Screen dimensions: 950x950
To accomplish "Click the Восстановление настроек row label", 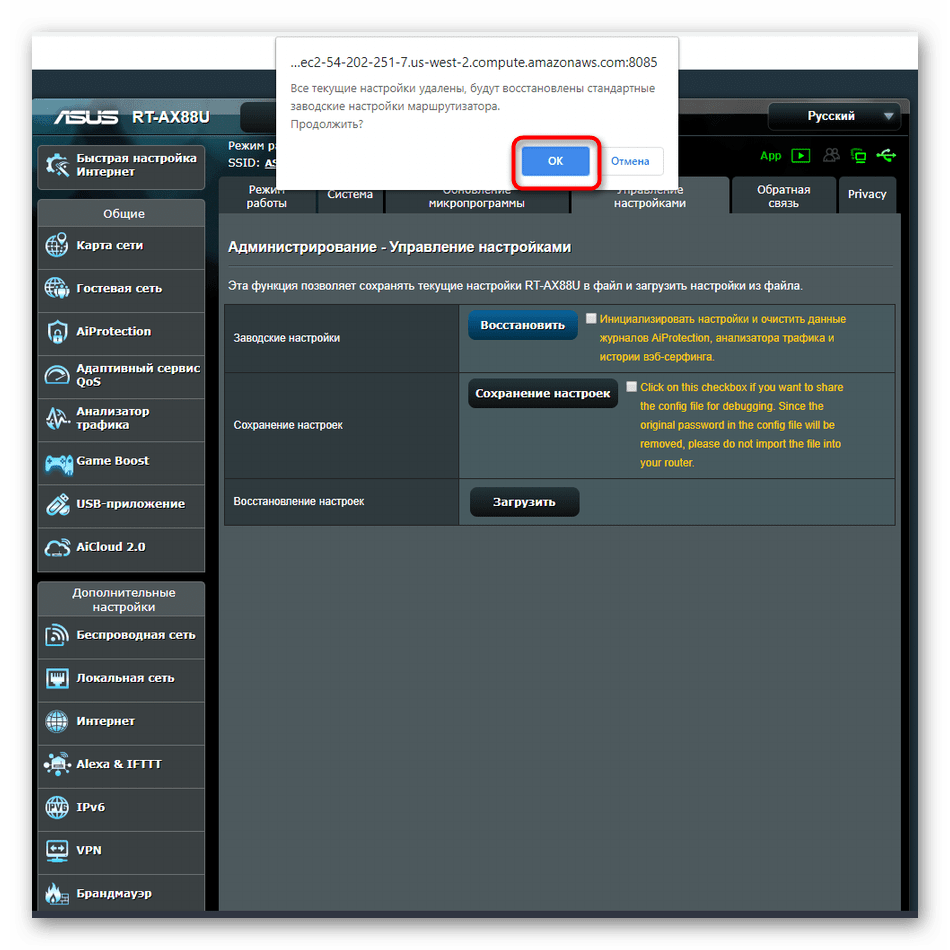I will [299, 502].
